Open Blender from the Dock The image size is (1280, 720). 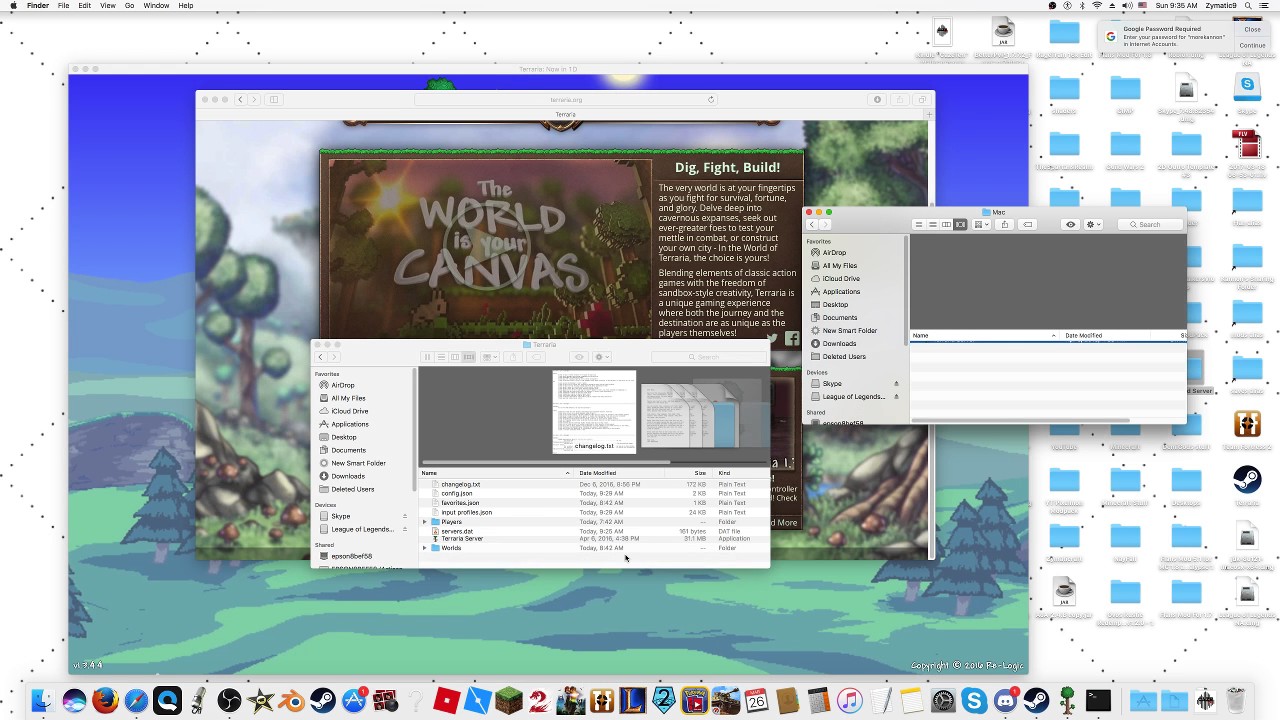point(291,701)
